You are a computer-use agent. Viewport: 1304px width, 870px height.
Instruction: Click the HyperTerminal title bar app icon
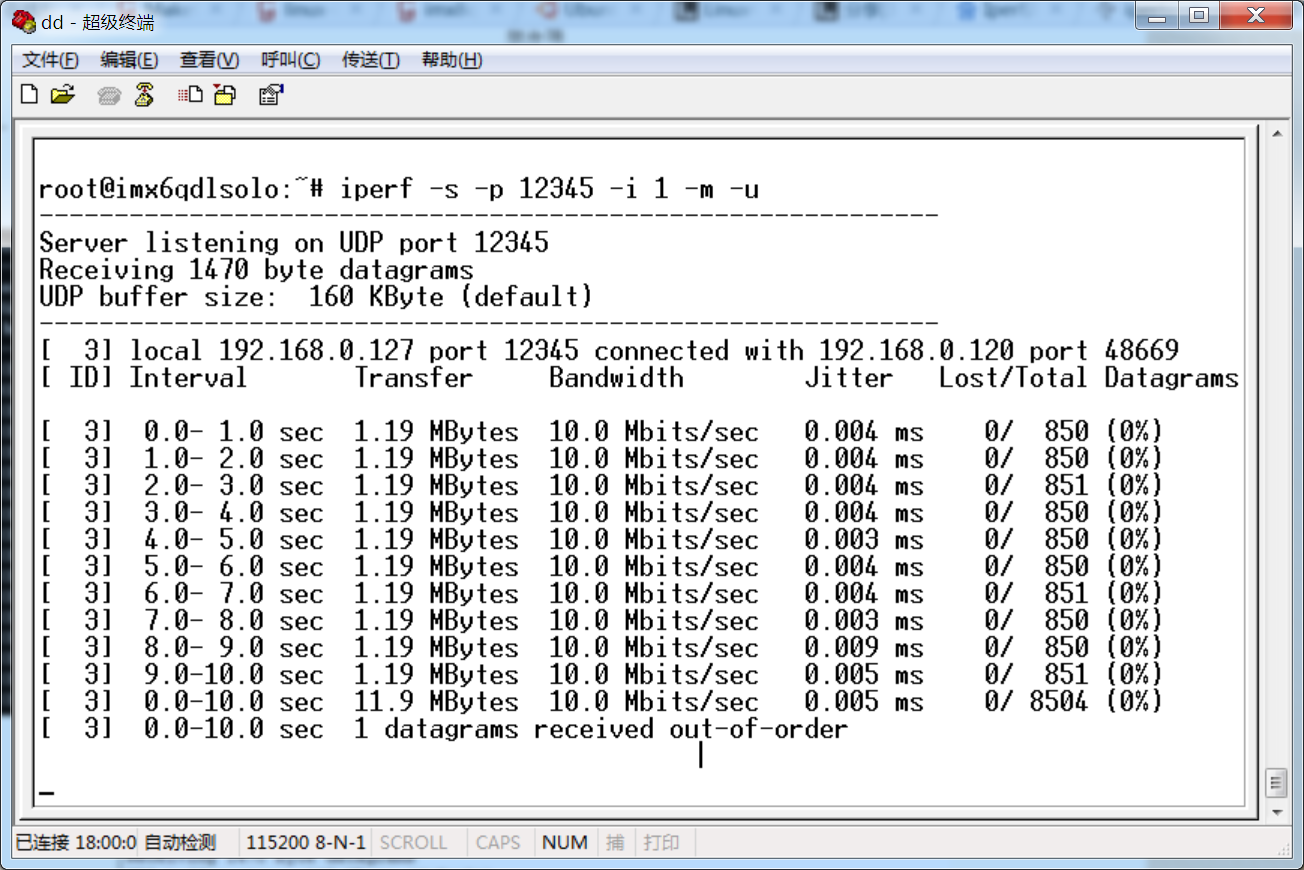pyautogui.click(x=24, y=20)
